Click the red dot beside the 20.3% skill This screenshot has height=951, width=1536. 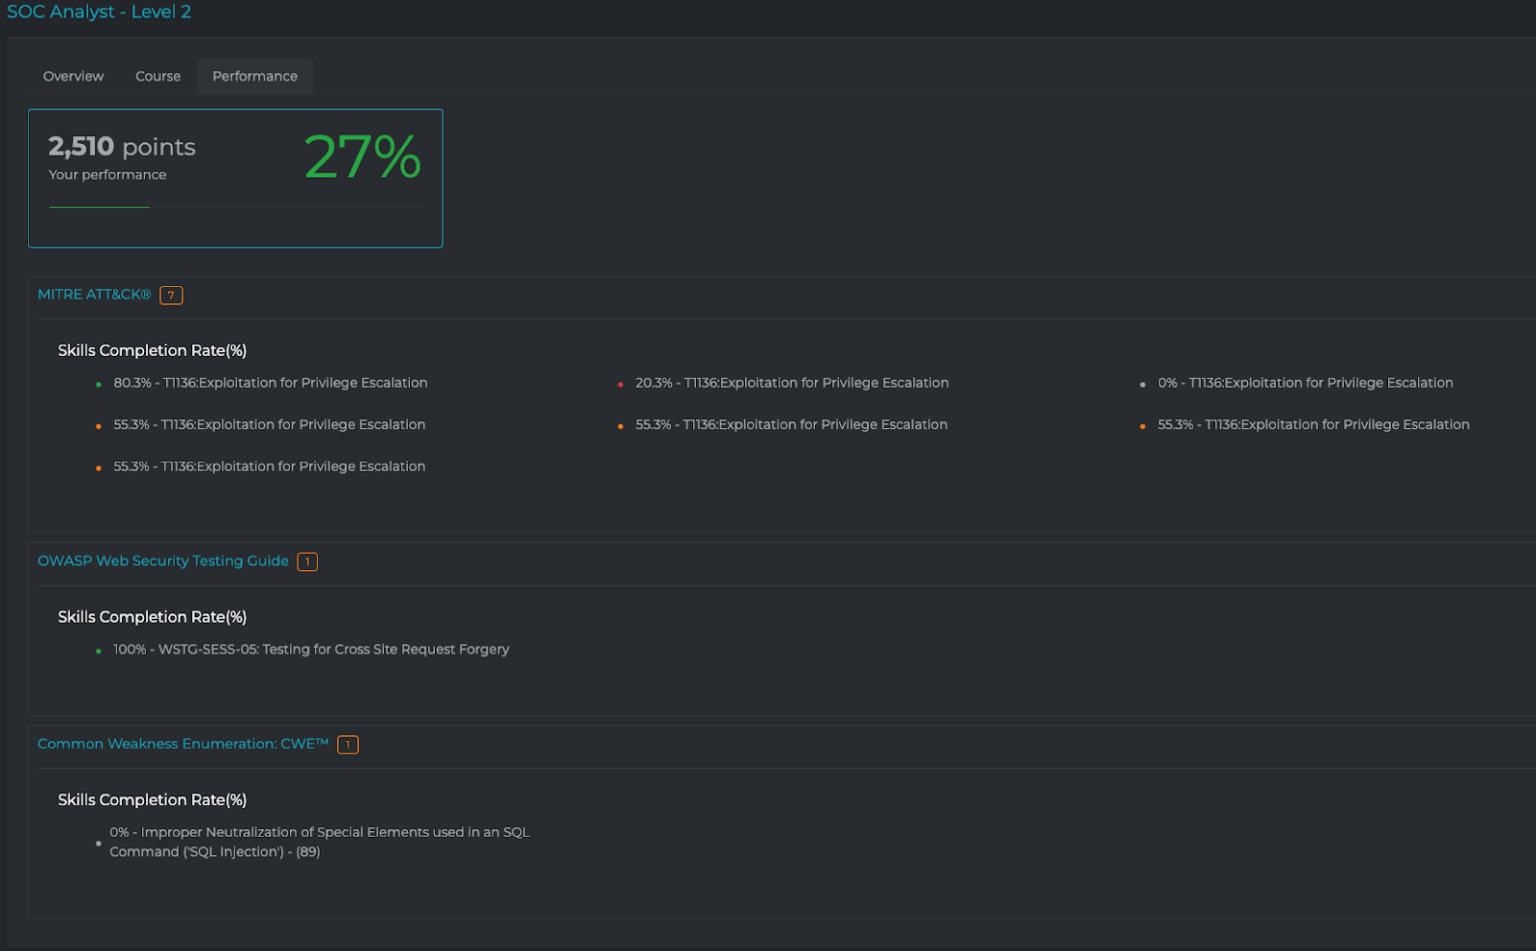[619, 383]
